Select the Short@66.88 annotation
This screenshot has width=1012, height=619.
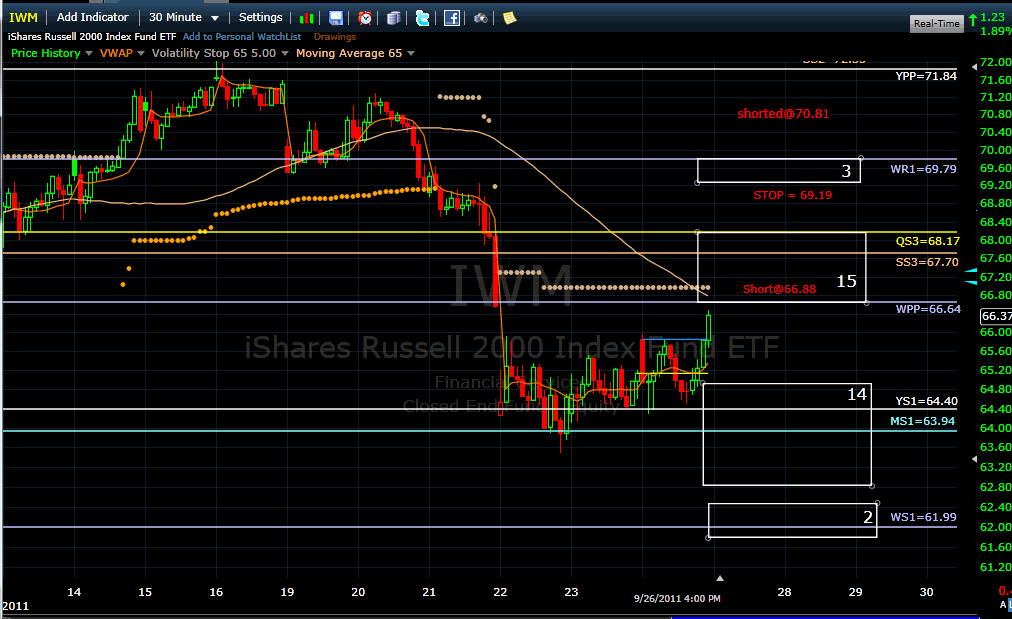(x=779, y=289)
